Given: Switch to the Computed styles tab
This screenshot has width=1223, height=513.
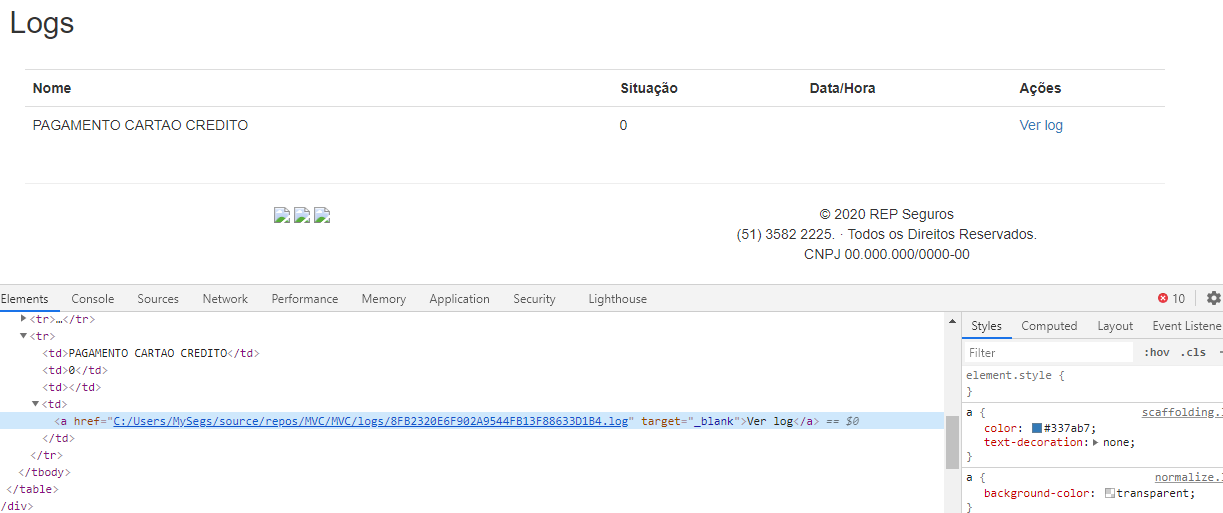Looking at the screenshot, I should pos(1049,326).
